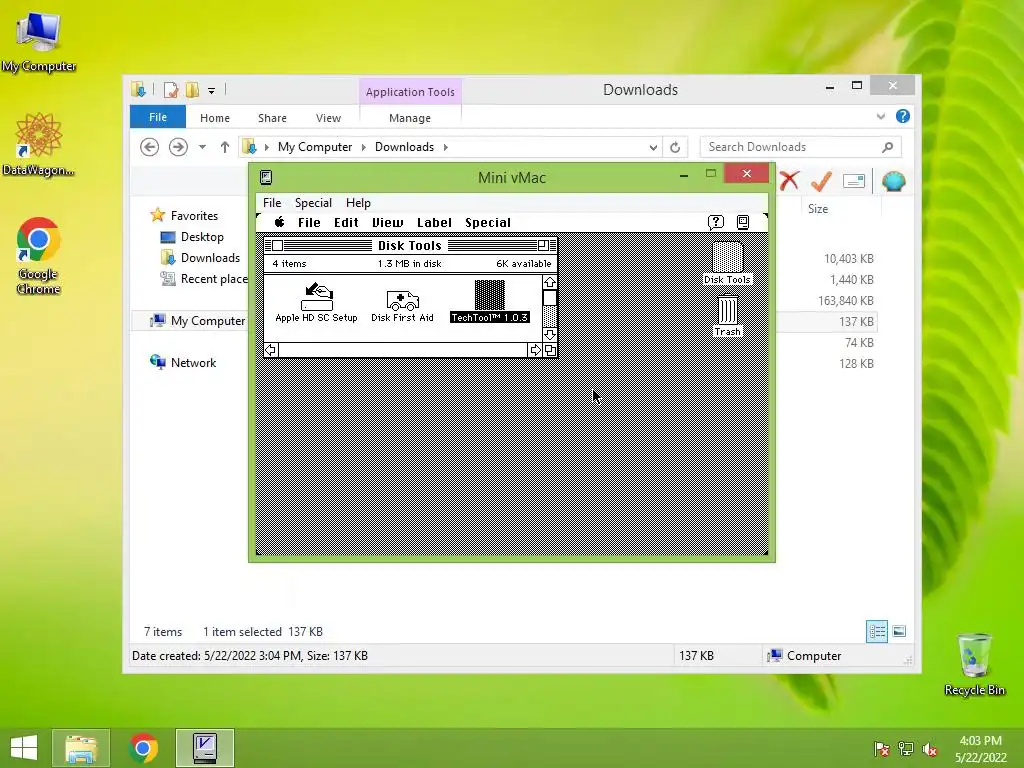Open the File tab in Downloads explorer
The height and width of the screenshot is (768, 1024).
[x=158, y=117]
